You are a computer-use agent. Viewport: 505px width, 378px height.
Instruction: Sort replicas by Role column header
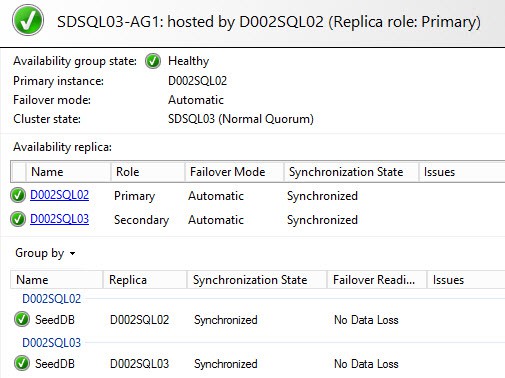coord(148,172)
